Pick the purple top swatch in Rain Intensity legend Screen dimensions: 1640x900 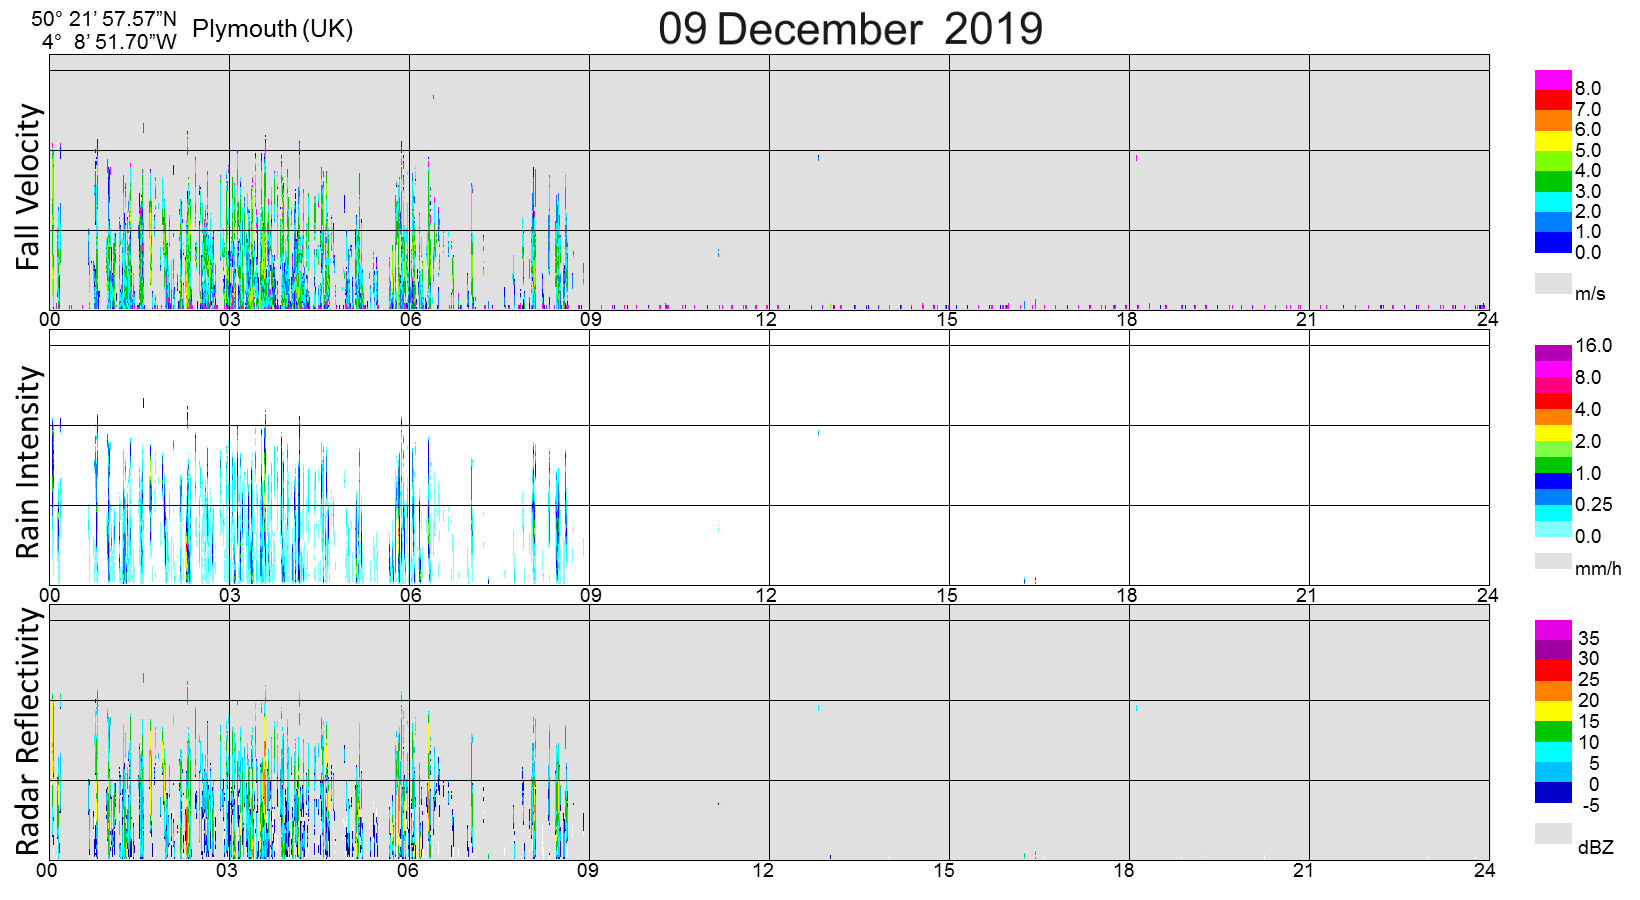point(1553,353)
